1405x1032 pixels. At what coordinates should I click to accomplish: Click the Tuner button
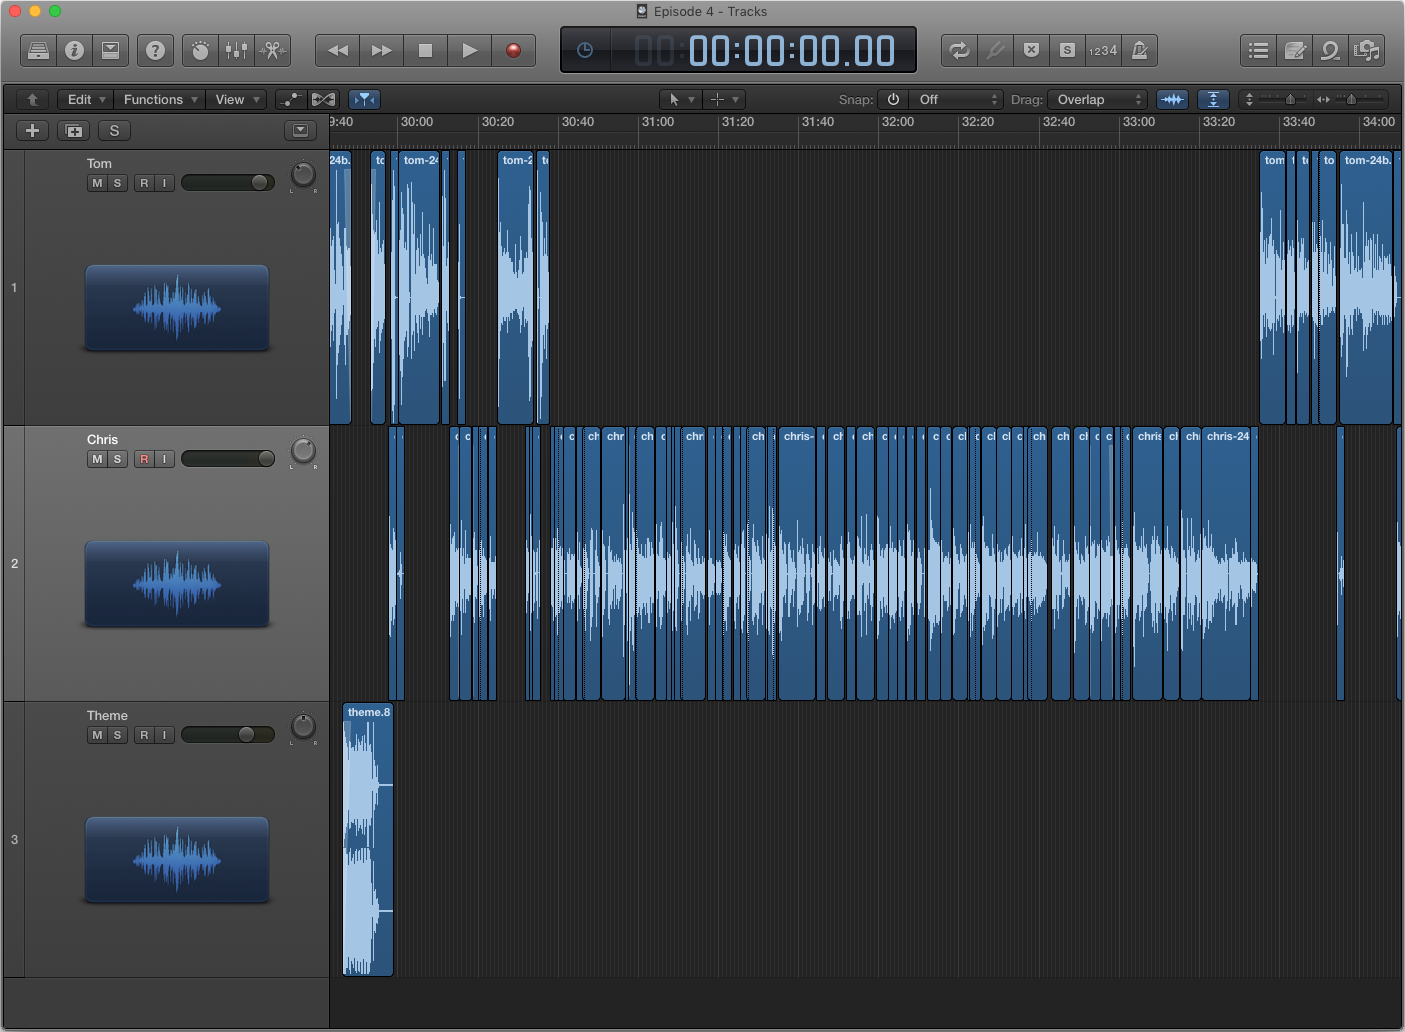pos(995,50)
